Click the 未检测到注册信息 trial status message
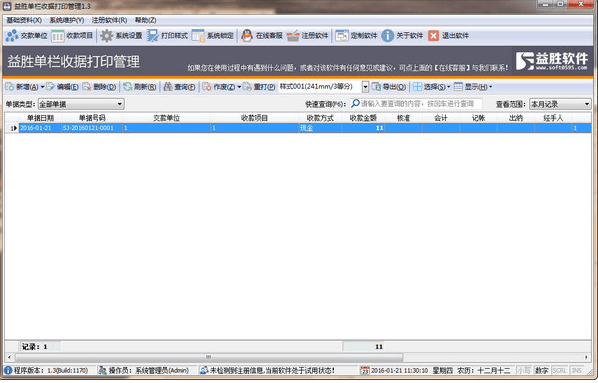 [x=272, y=371]
